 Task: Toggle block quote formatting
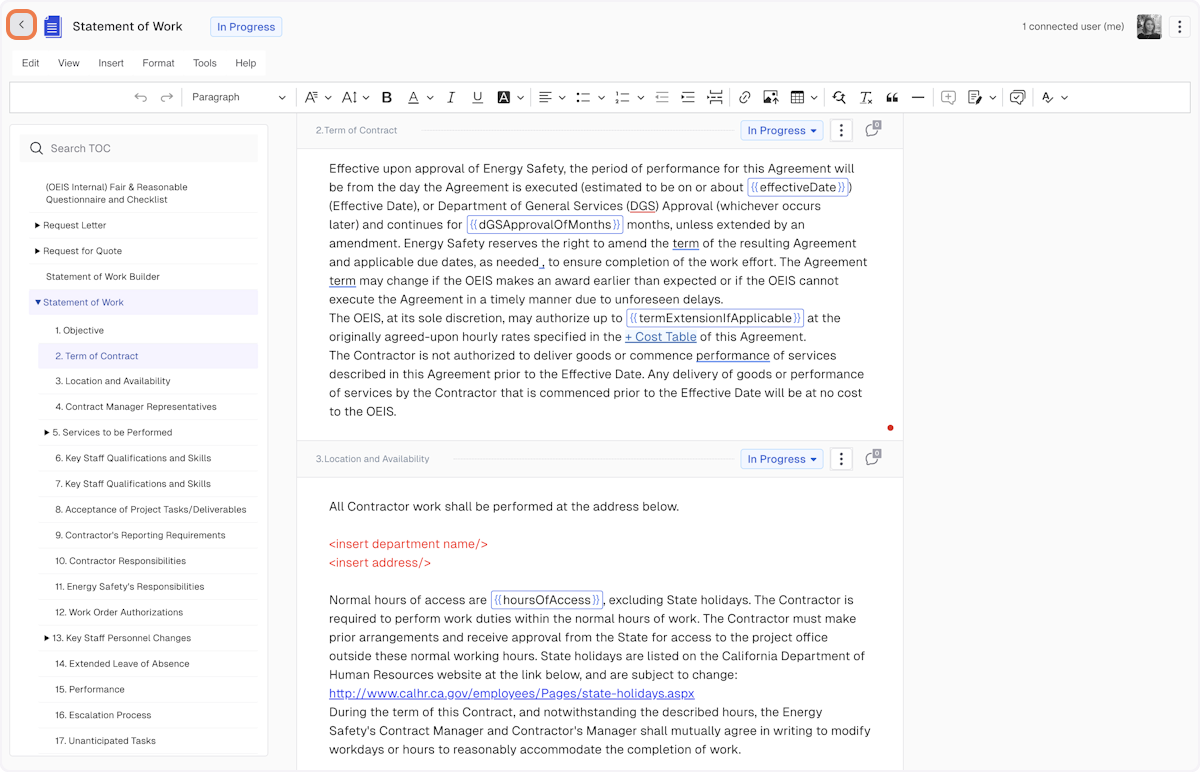tap(892, 97)
